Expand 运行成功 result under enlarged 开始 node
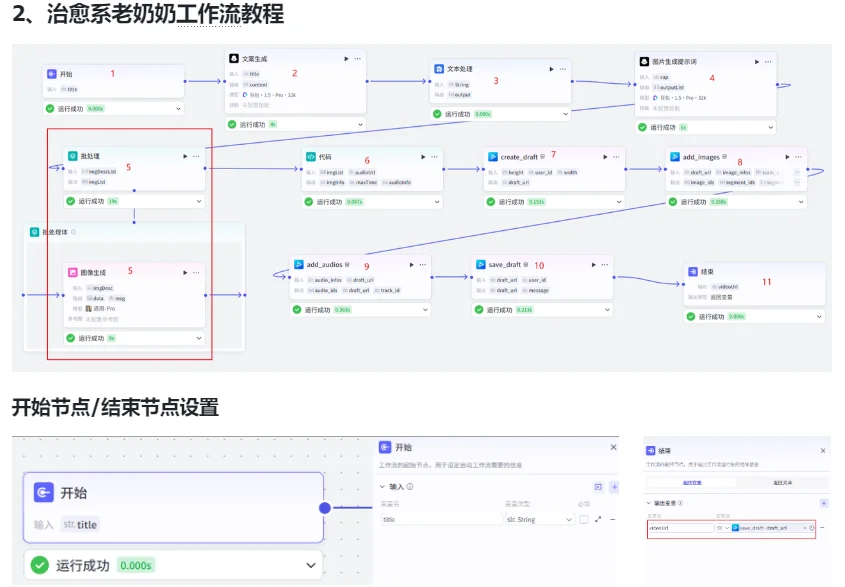 click(x=311, y=565)
